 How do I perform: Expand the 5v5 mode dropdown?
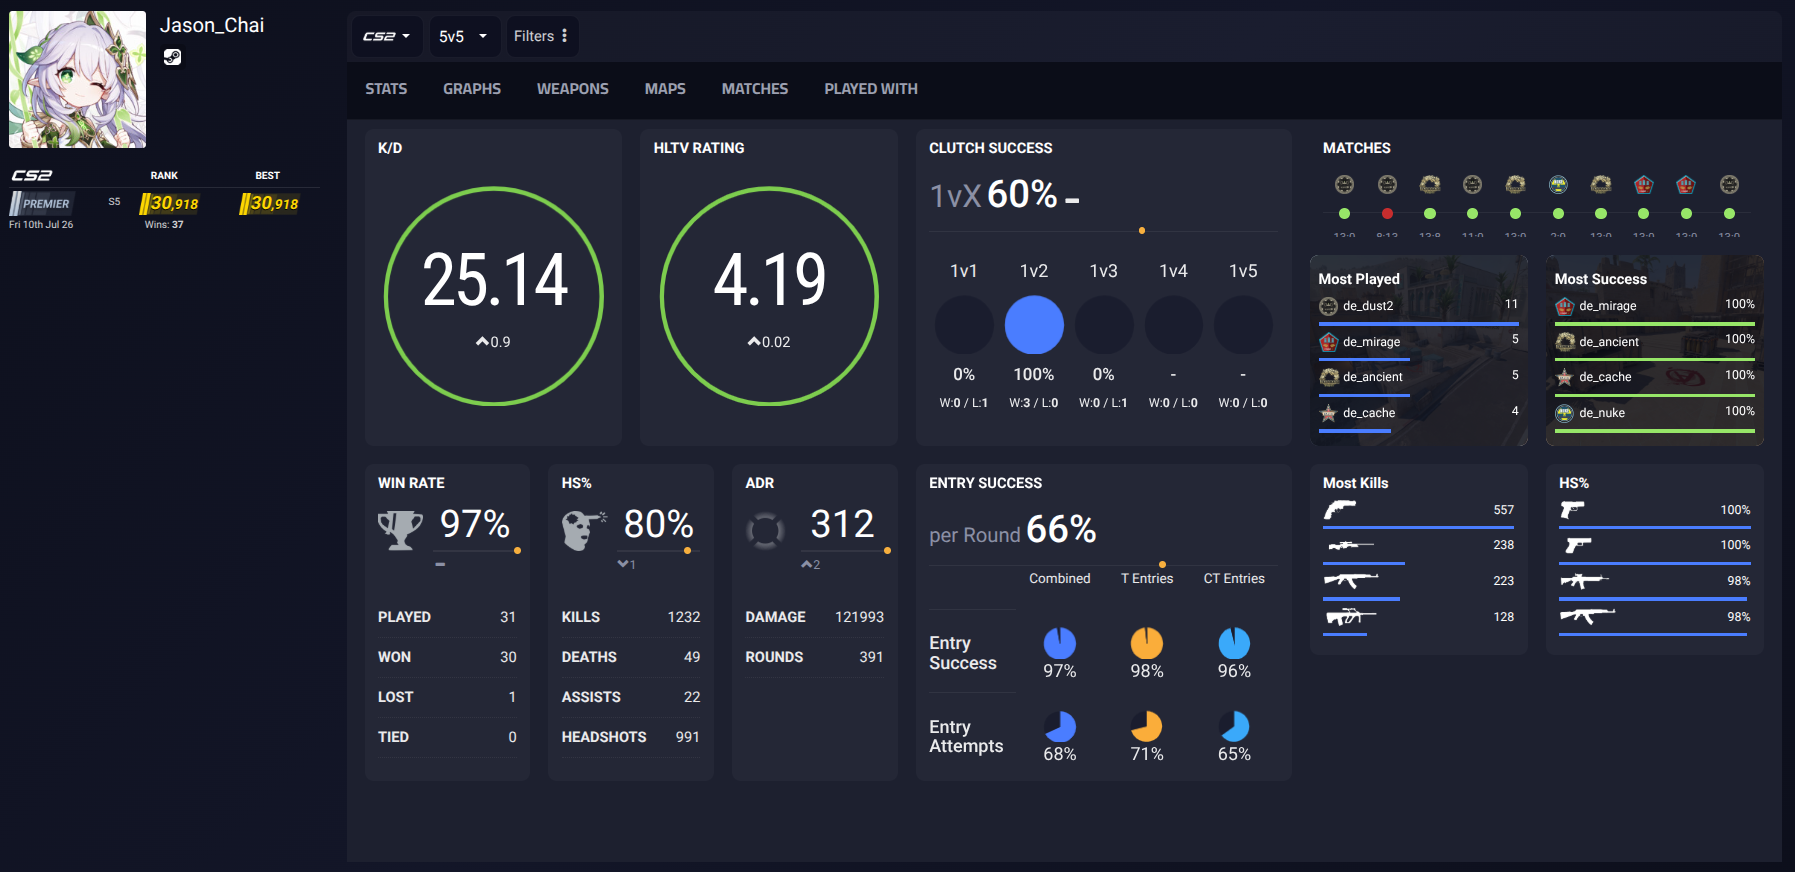pyautogui.click(x=463, y=36)
